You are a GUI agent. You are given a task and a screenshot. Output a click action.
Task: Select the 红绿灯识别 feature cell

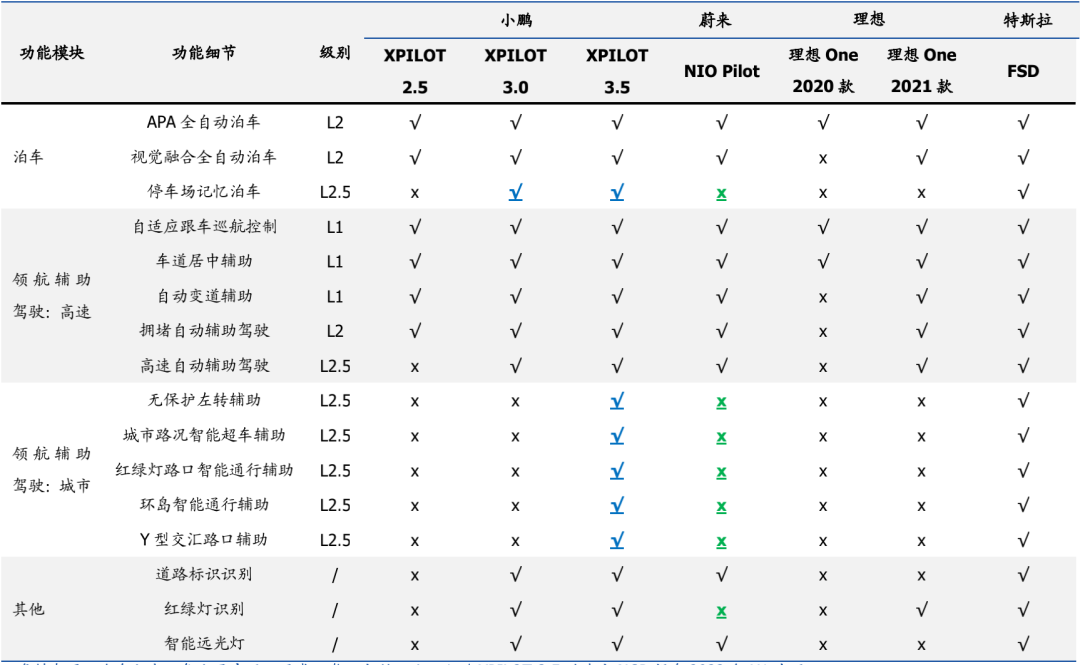click(x=204, y=609)
